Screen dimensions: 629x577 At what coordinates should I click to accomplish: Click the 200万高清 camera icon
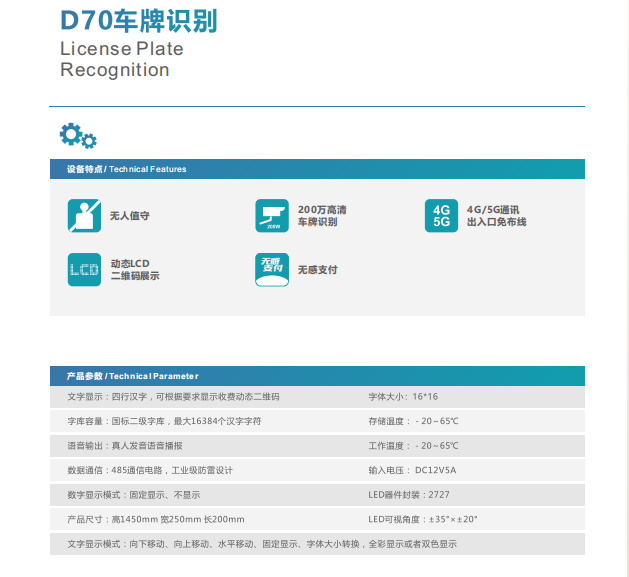[272, 216]
